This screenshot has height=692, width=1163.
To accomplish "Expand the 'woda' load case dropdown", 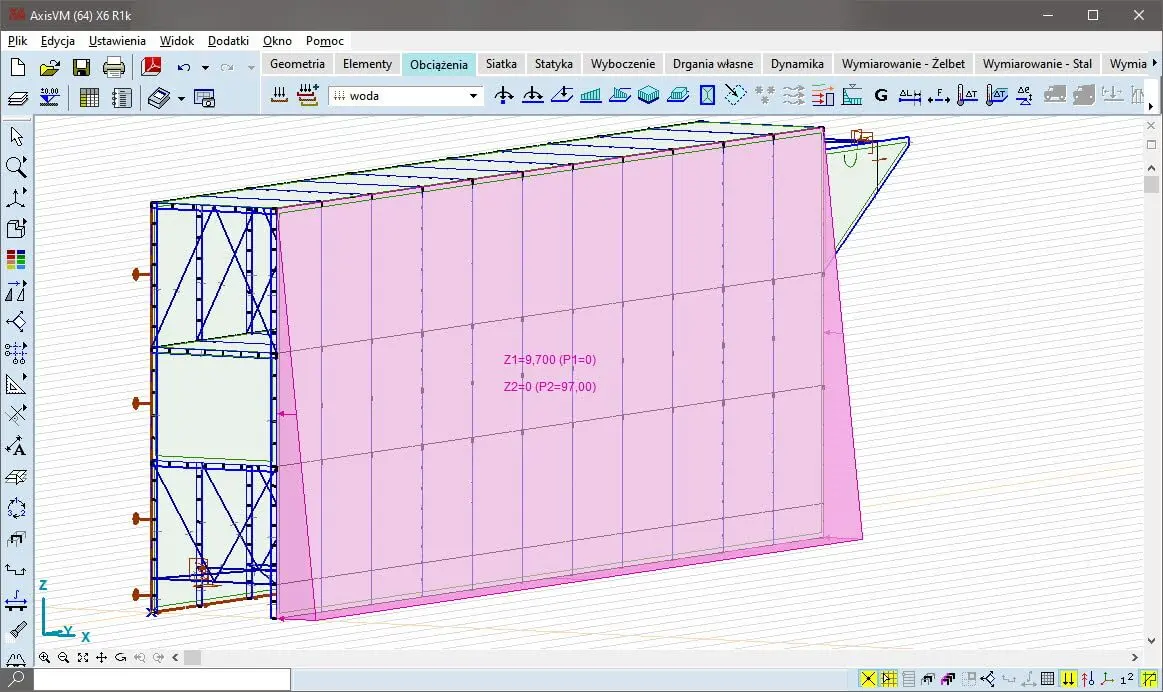I will (x=474, y=97).
